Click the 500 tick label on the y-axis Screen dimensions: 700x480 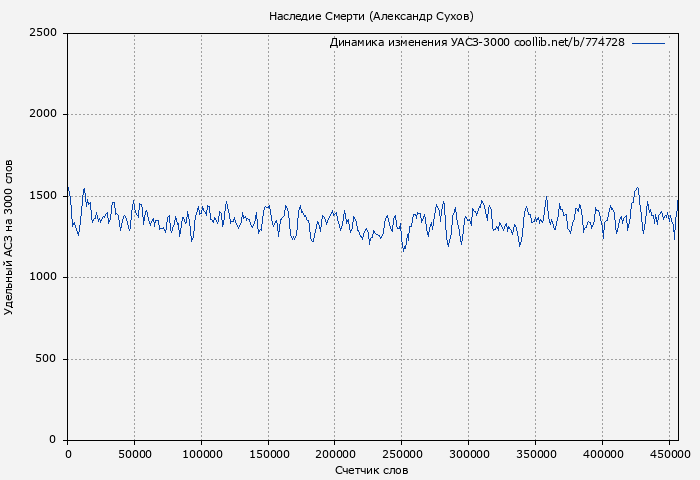46,359
